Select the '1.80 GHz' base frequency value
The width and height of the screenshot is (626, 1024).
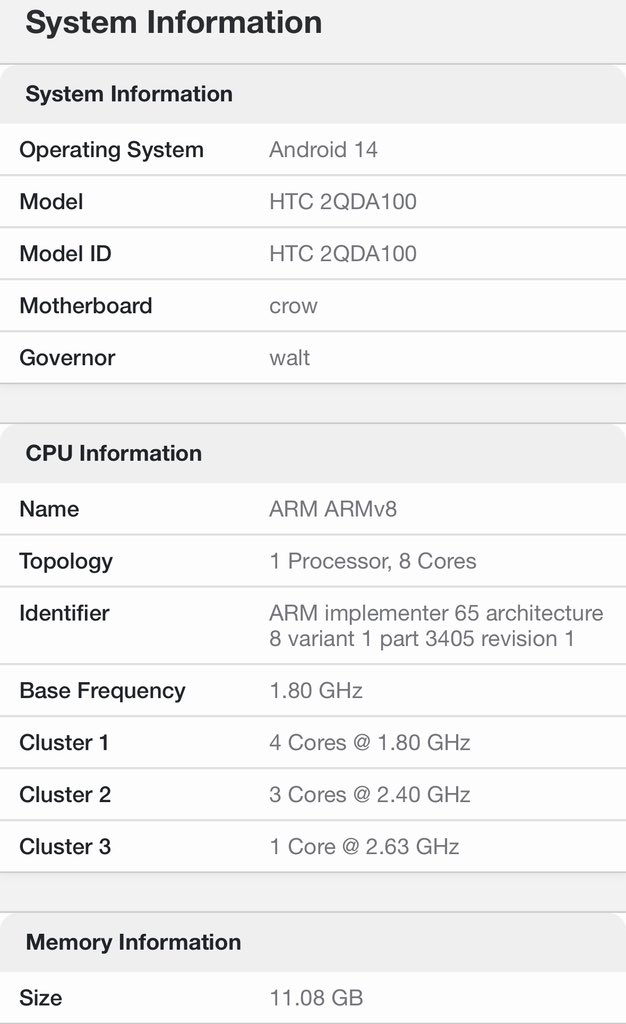pyautogui.click(x=316, y=690)
